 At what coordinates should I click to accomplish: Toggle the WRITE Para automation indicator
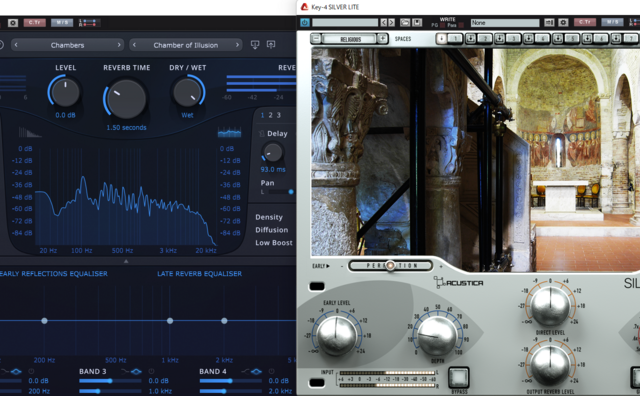point(461,25)
